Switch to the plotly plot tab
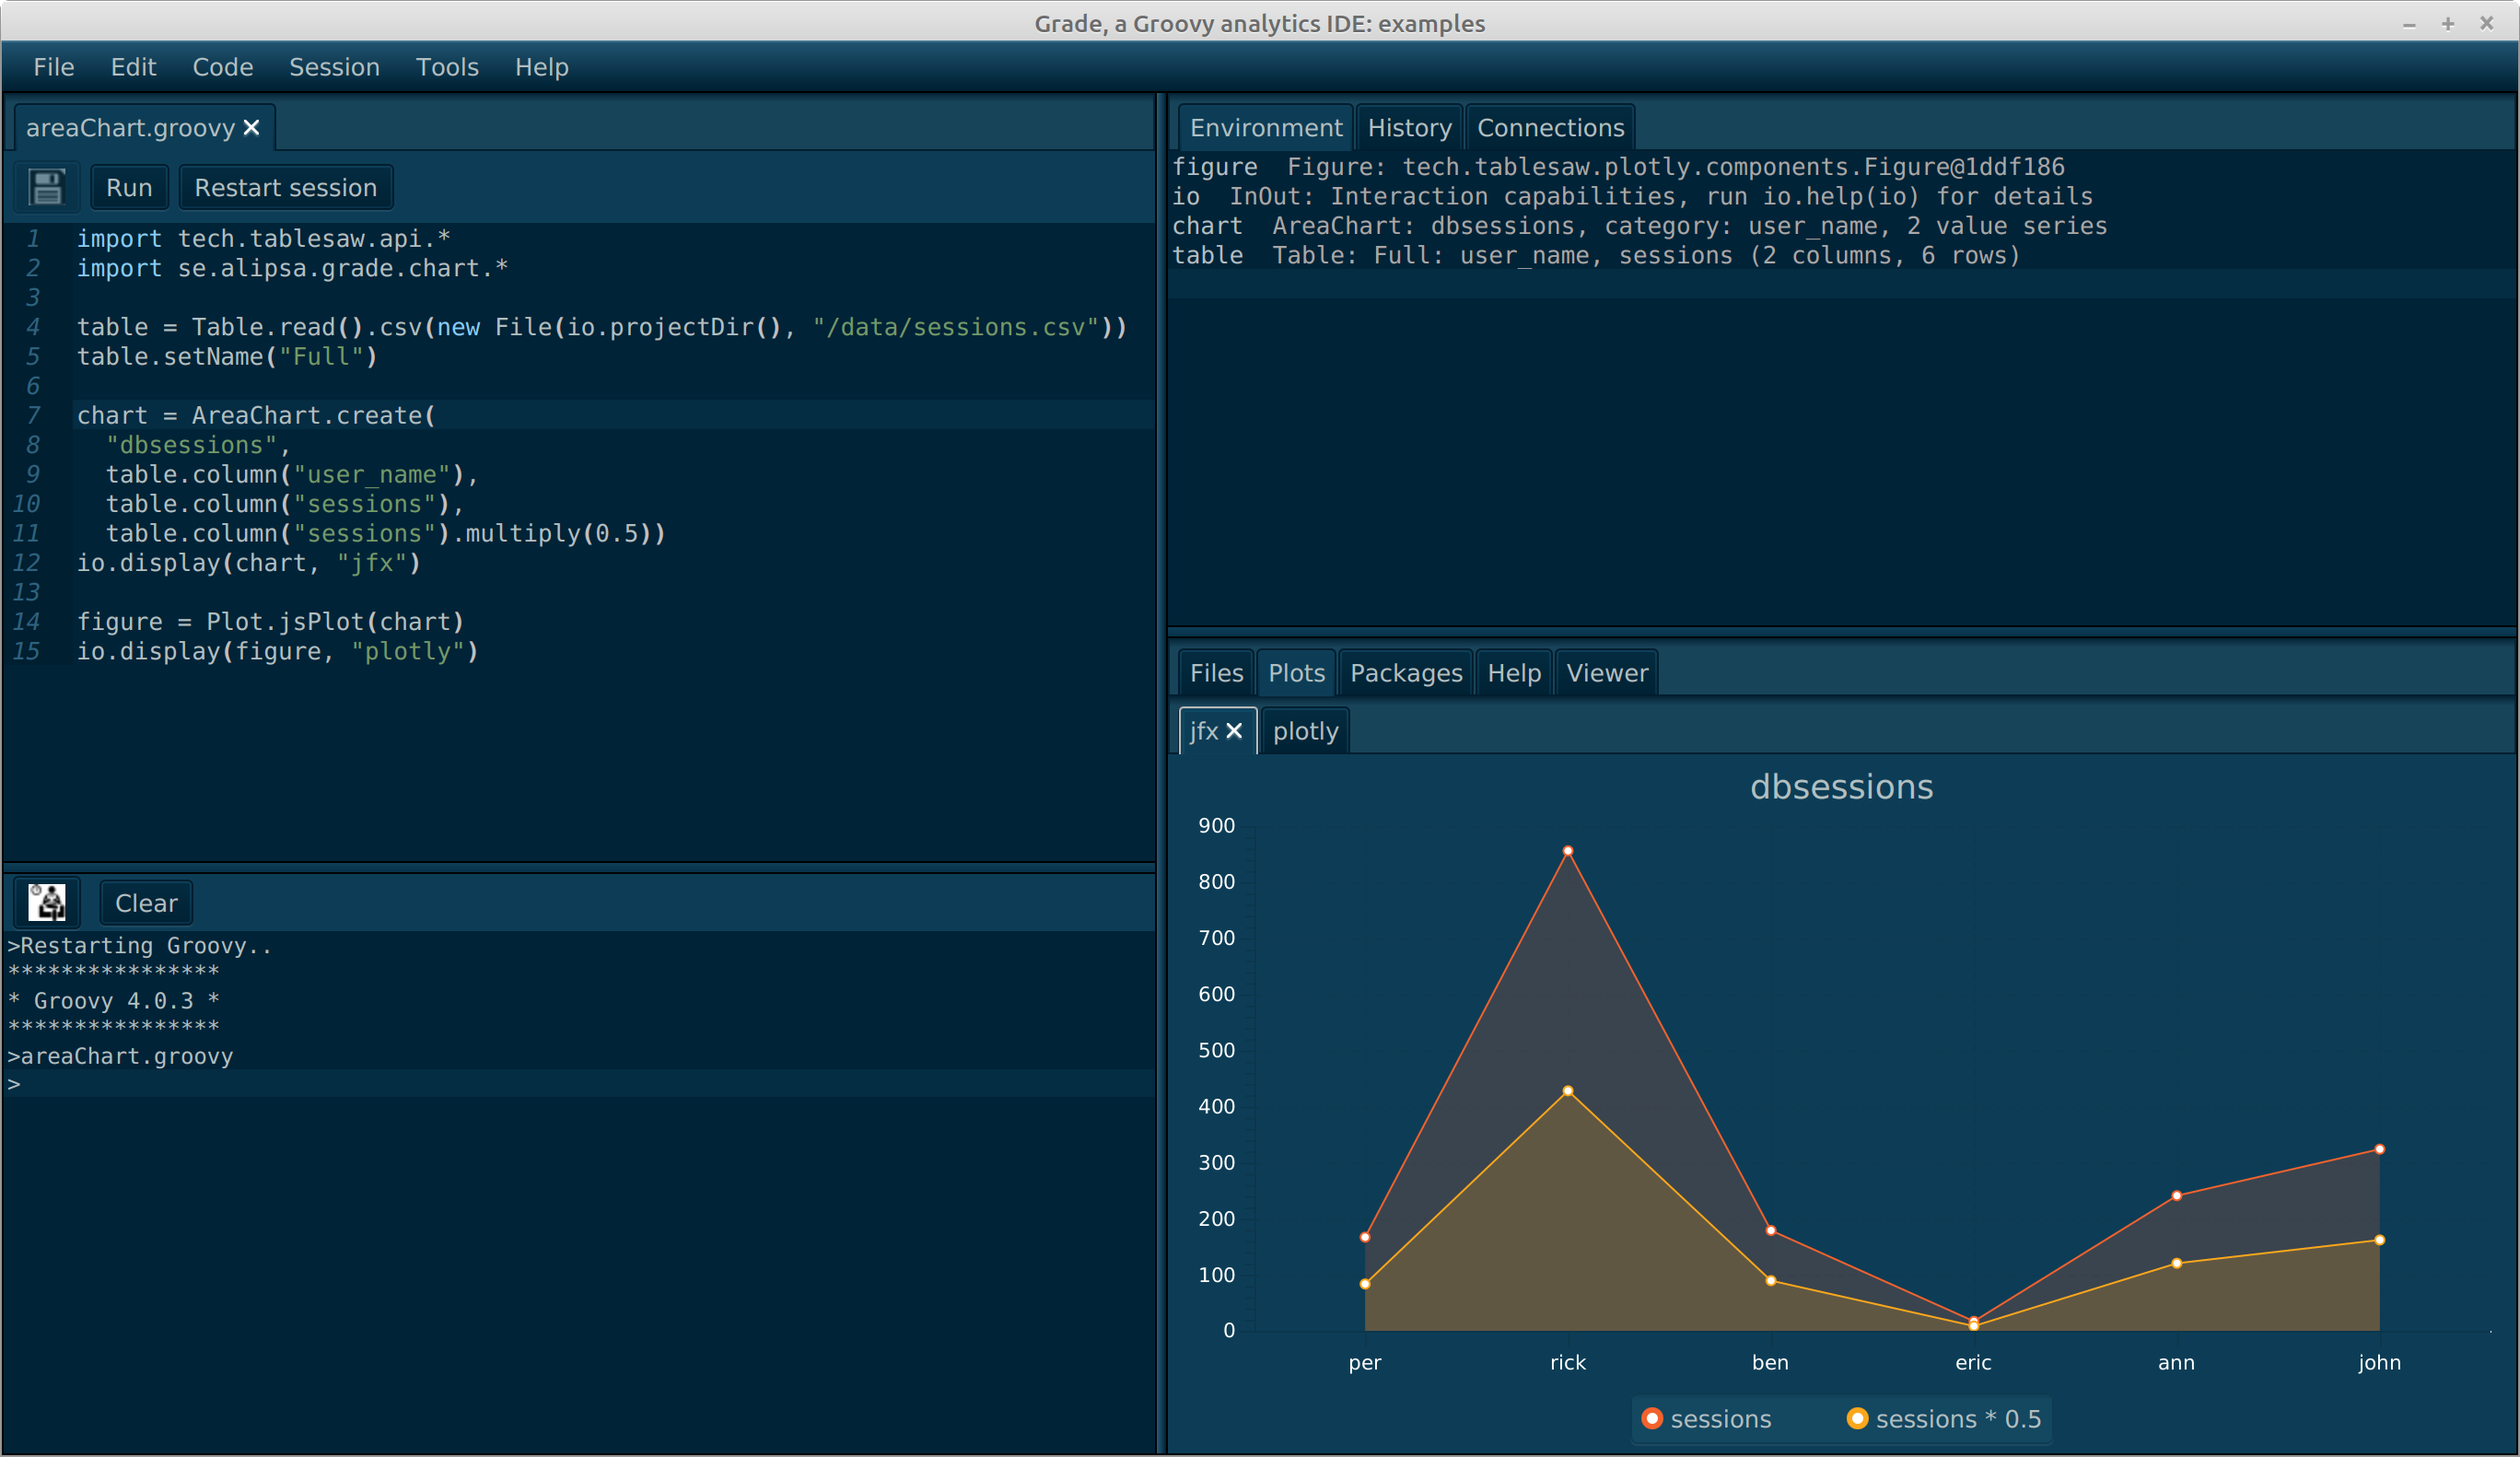The width and height of the screenshot is (2520, 1457). click(1305, 731)
